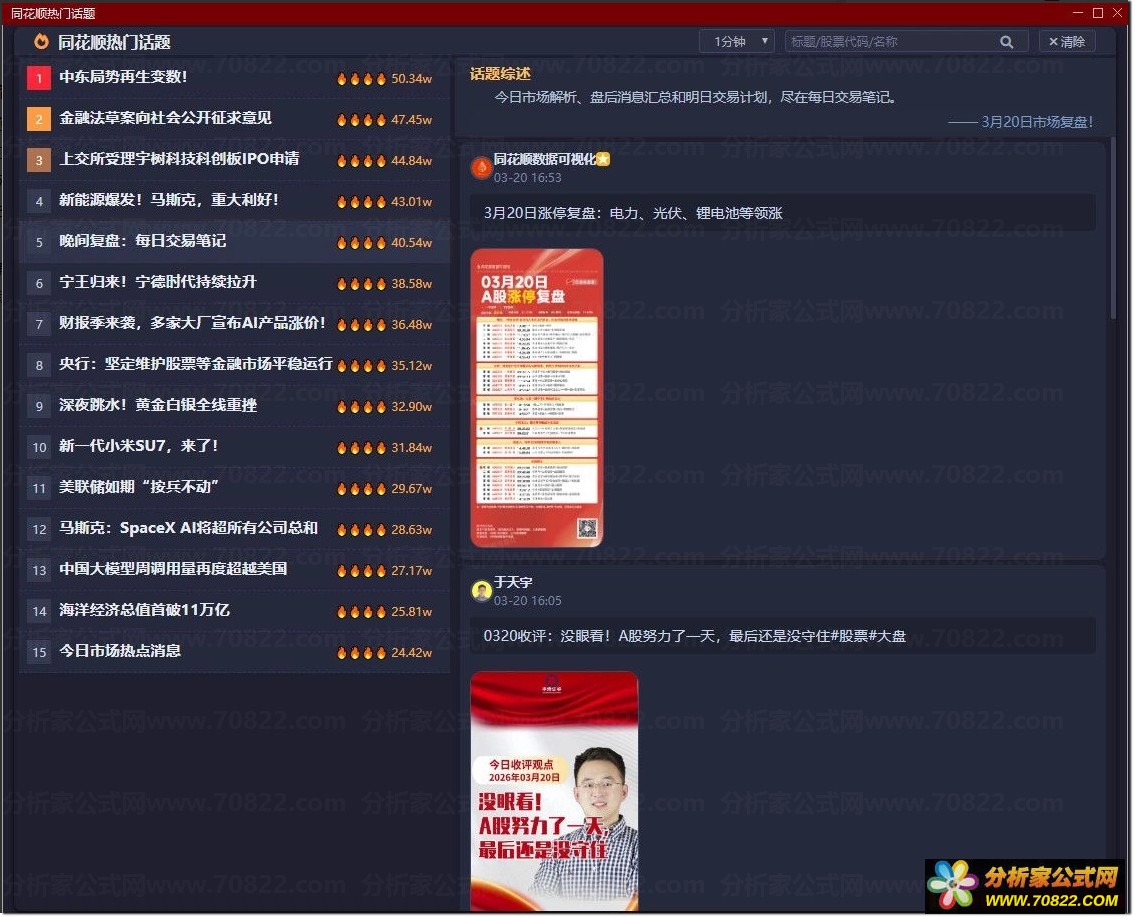Open topic 新能源爆发!马斯克,重大利好!

[169, 200]
